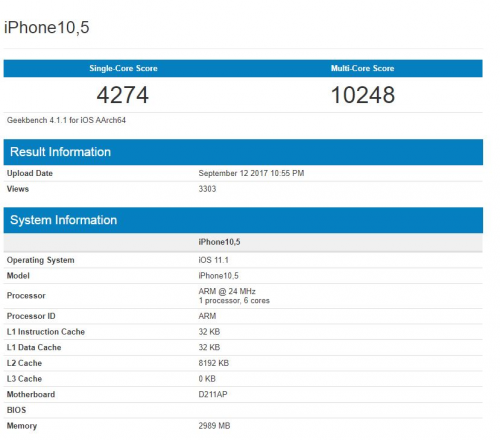The width and height of the screenshot is (500, 440).
Task: Click the Views count 3303
Action: 207,189
